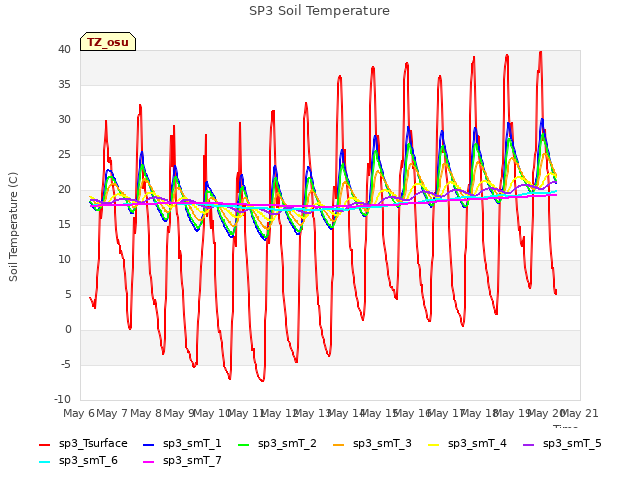Click the blue sp3_smT_1 legend swatch
This screenshot has width=640, height=480.
149,444
